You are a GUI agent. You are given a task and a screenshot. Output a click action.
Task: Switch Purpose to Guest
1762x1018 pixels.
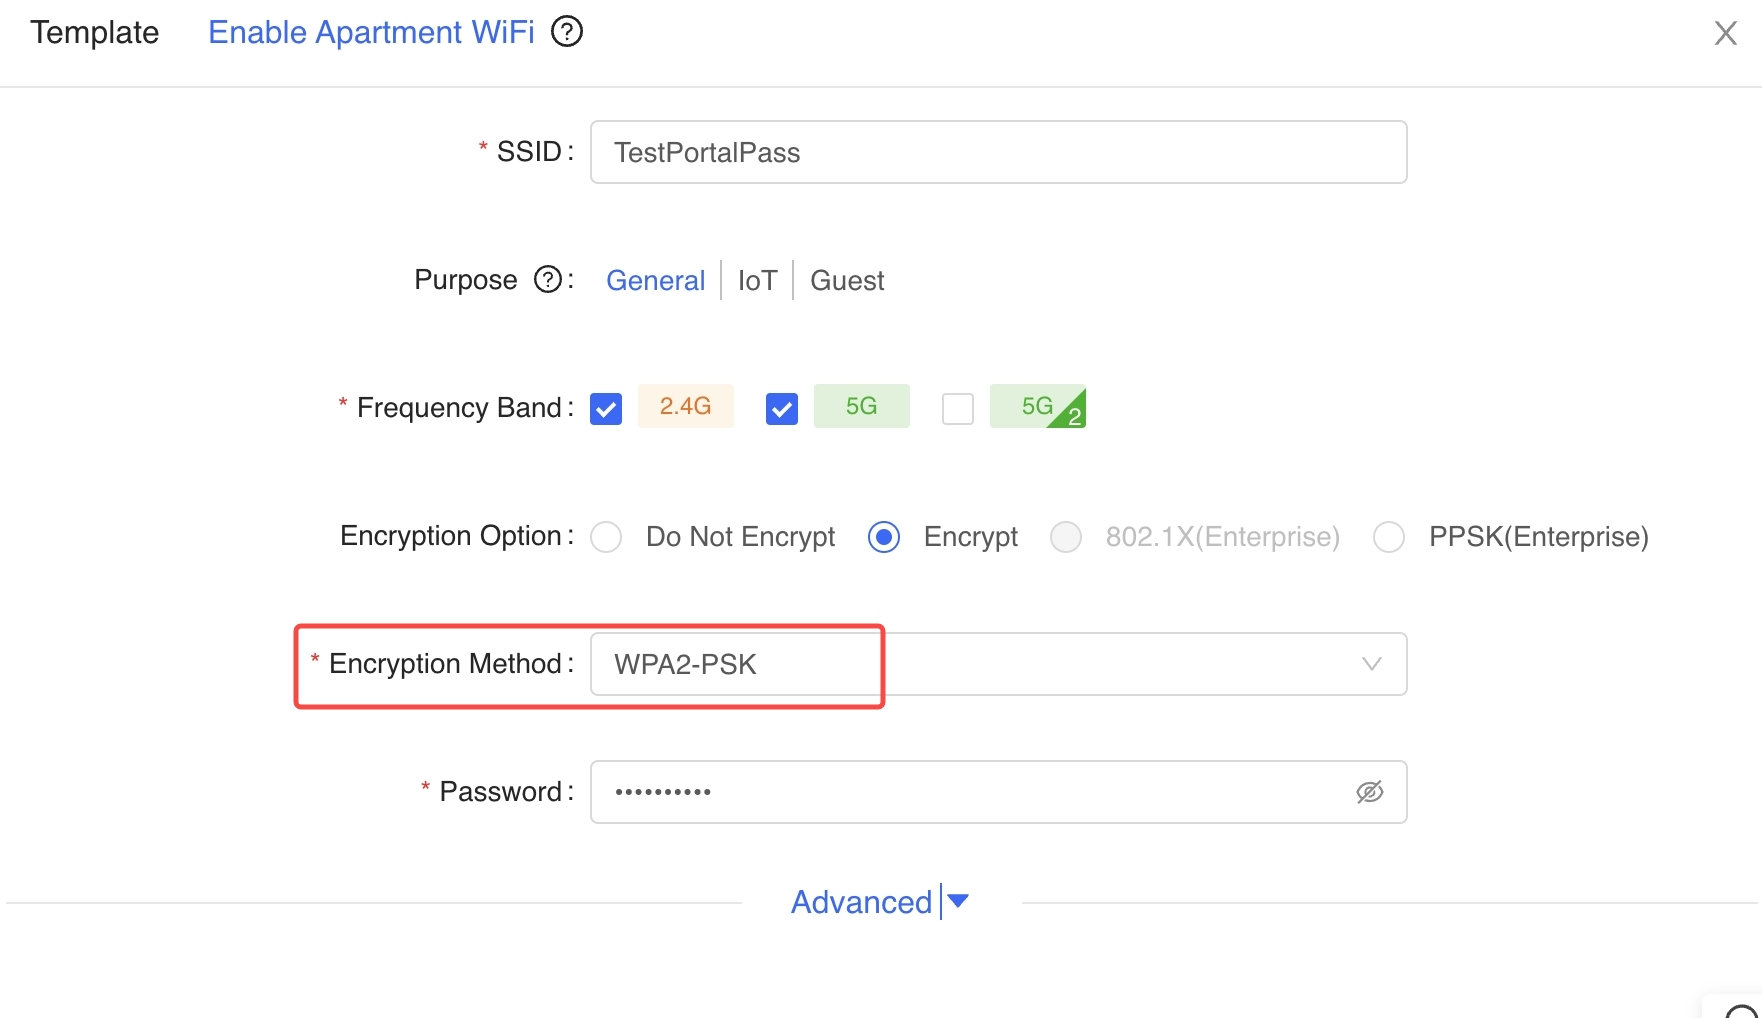pos(847,281)
